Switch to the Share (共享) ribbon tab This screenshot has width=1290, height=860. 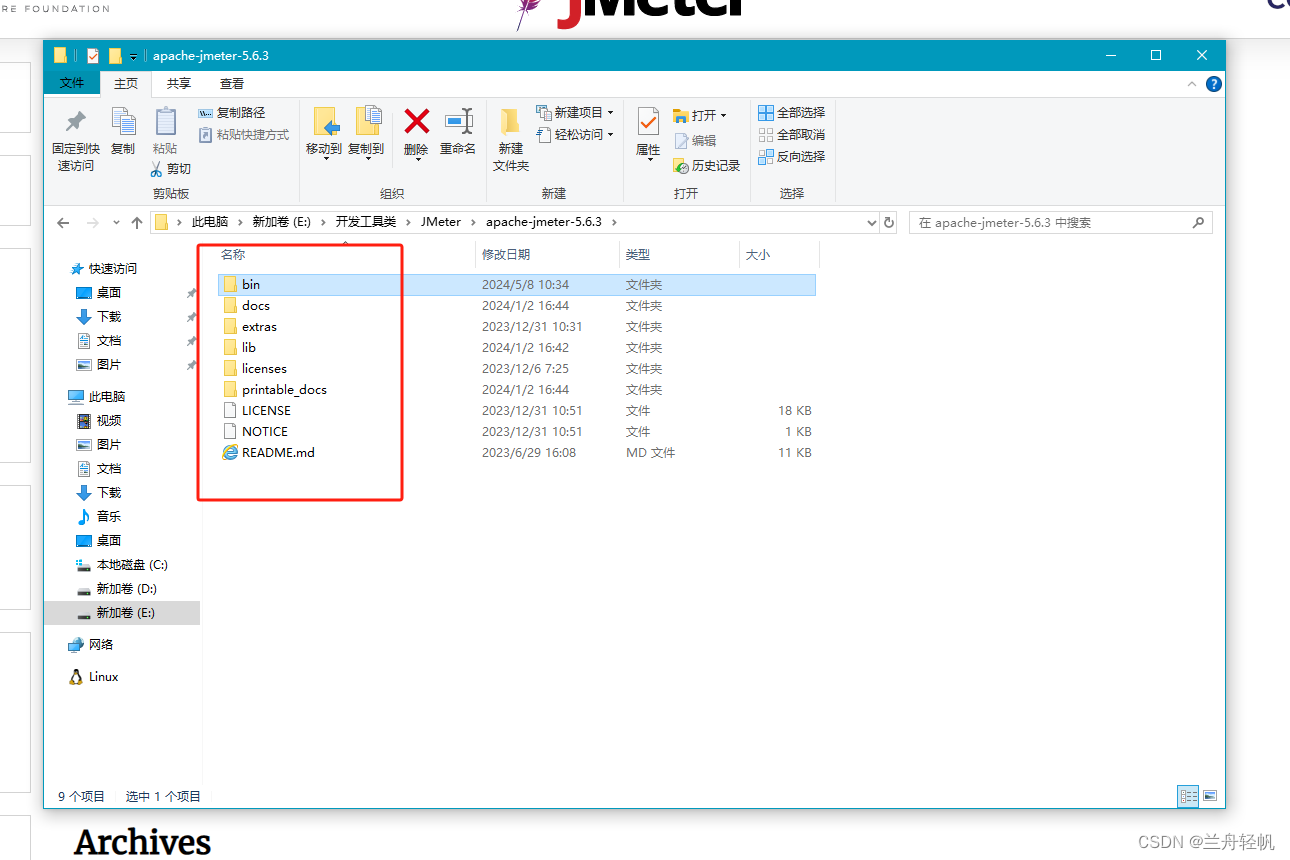(179, 84)
